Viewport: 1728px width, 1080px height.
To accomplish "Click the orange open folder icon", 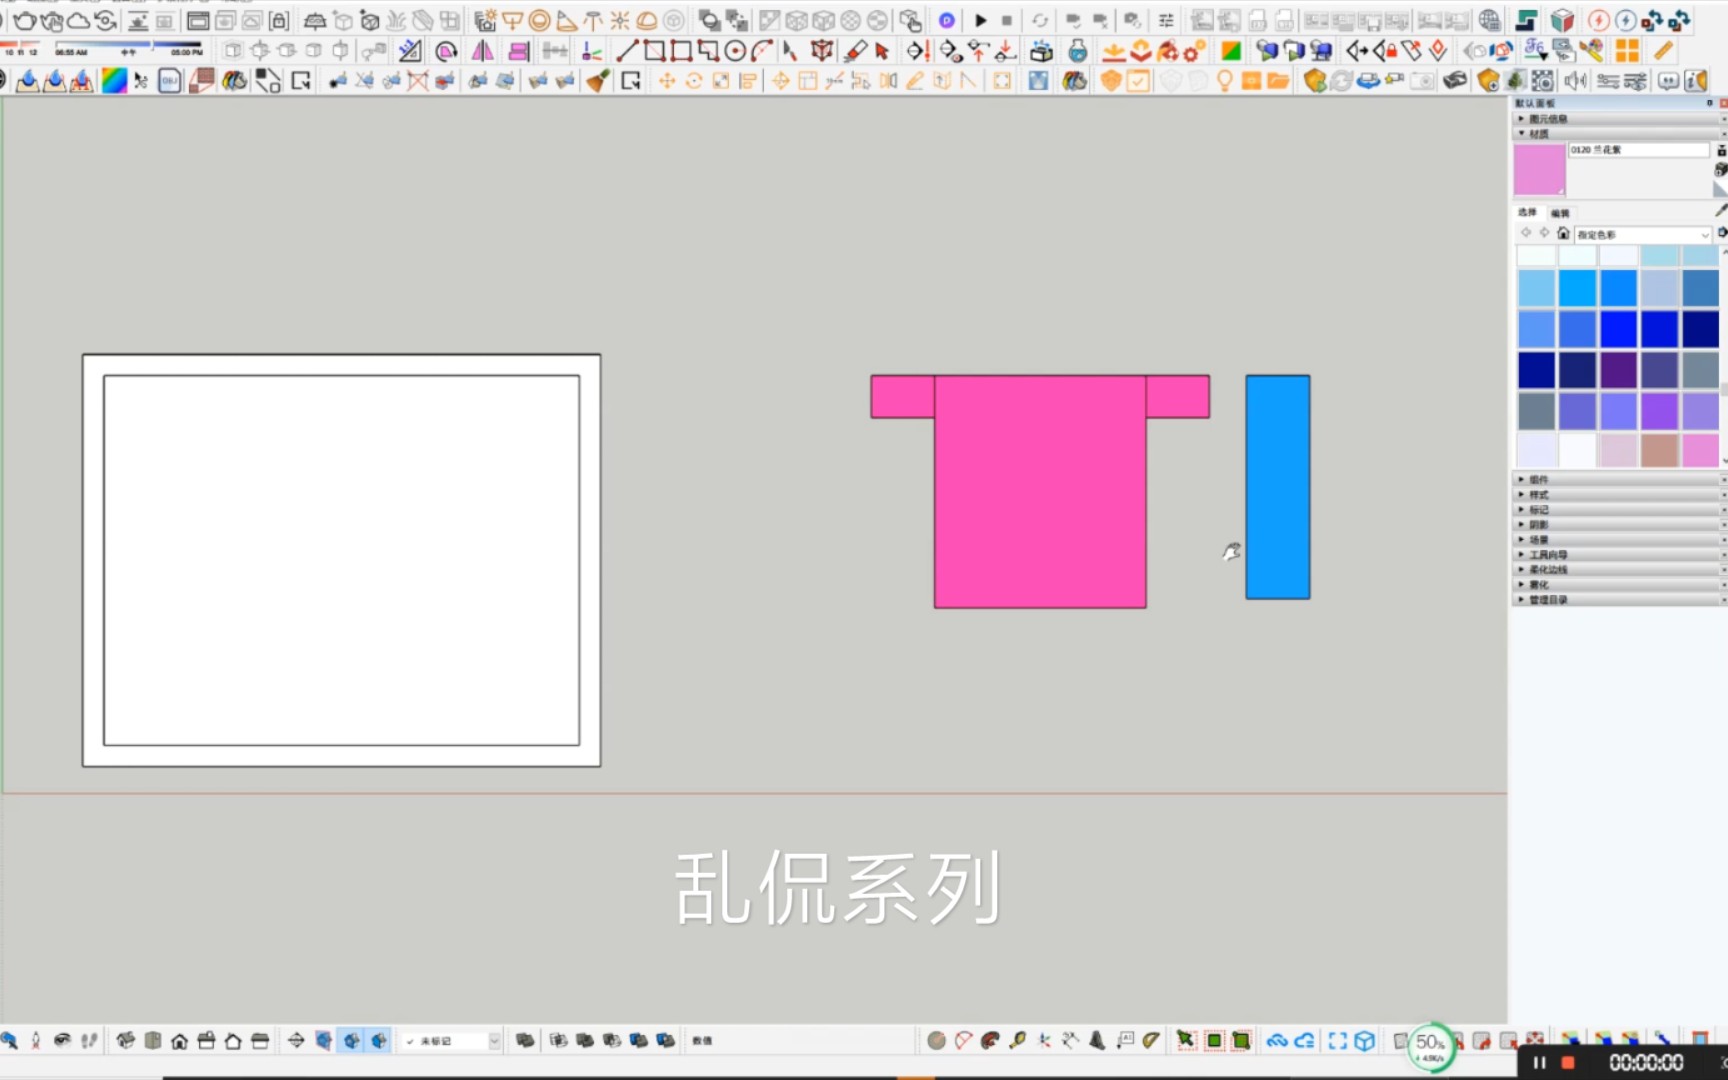I will (1278, 81).
